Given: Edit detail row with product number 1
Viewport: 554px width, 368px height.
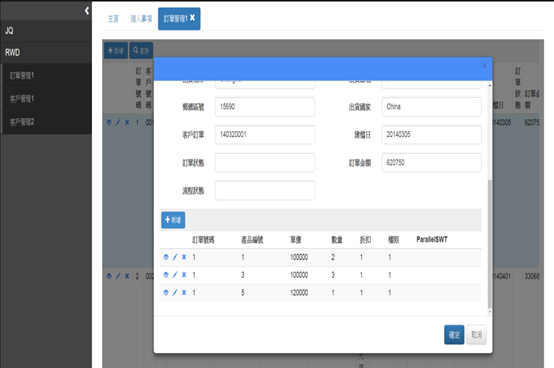Looking at the screenshot, I should coord(175,257).
